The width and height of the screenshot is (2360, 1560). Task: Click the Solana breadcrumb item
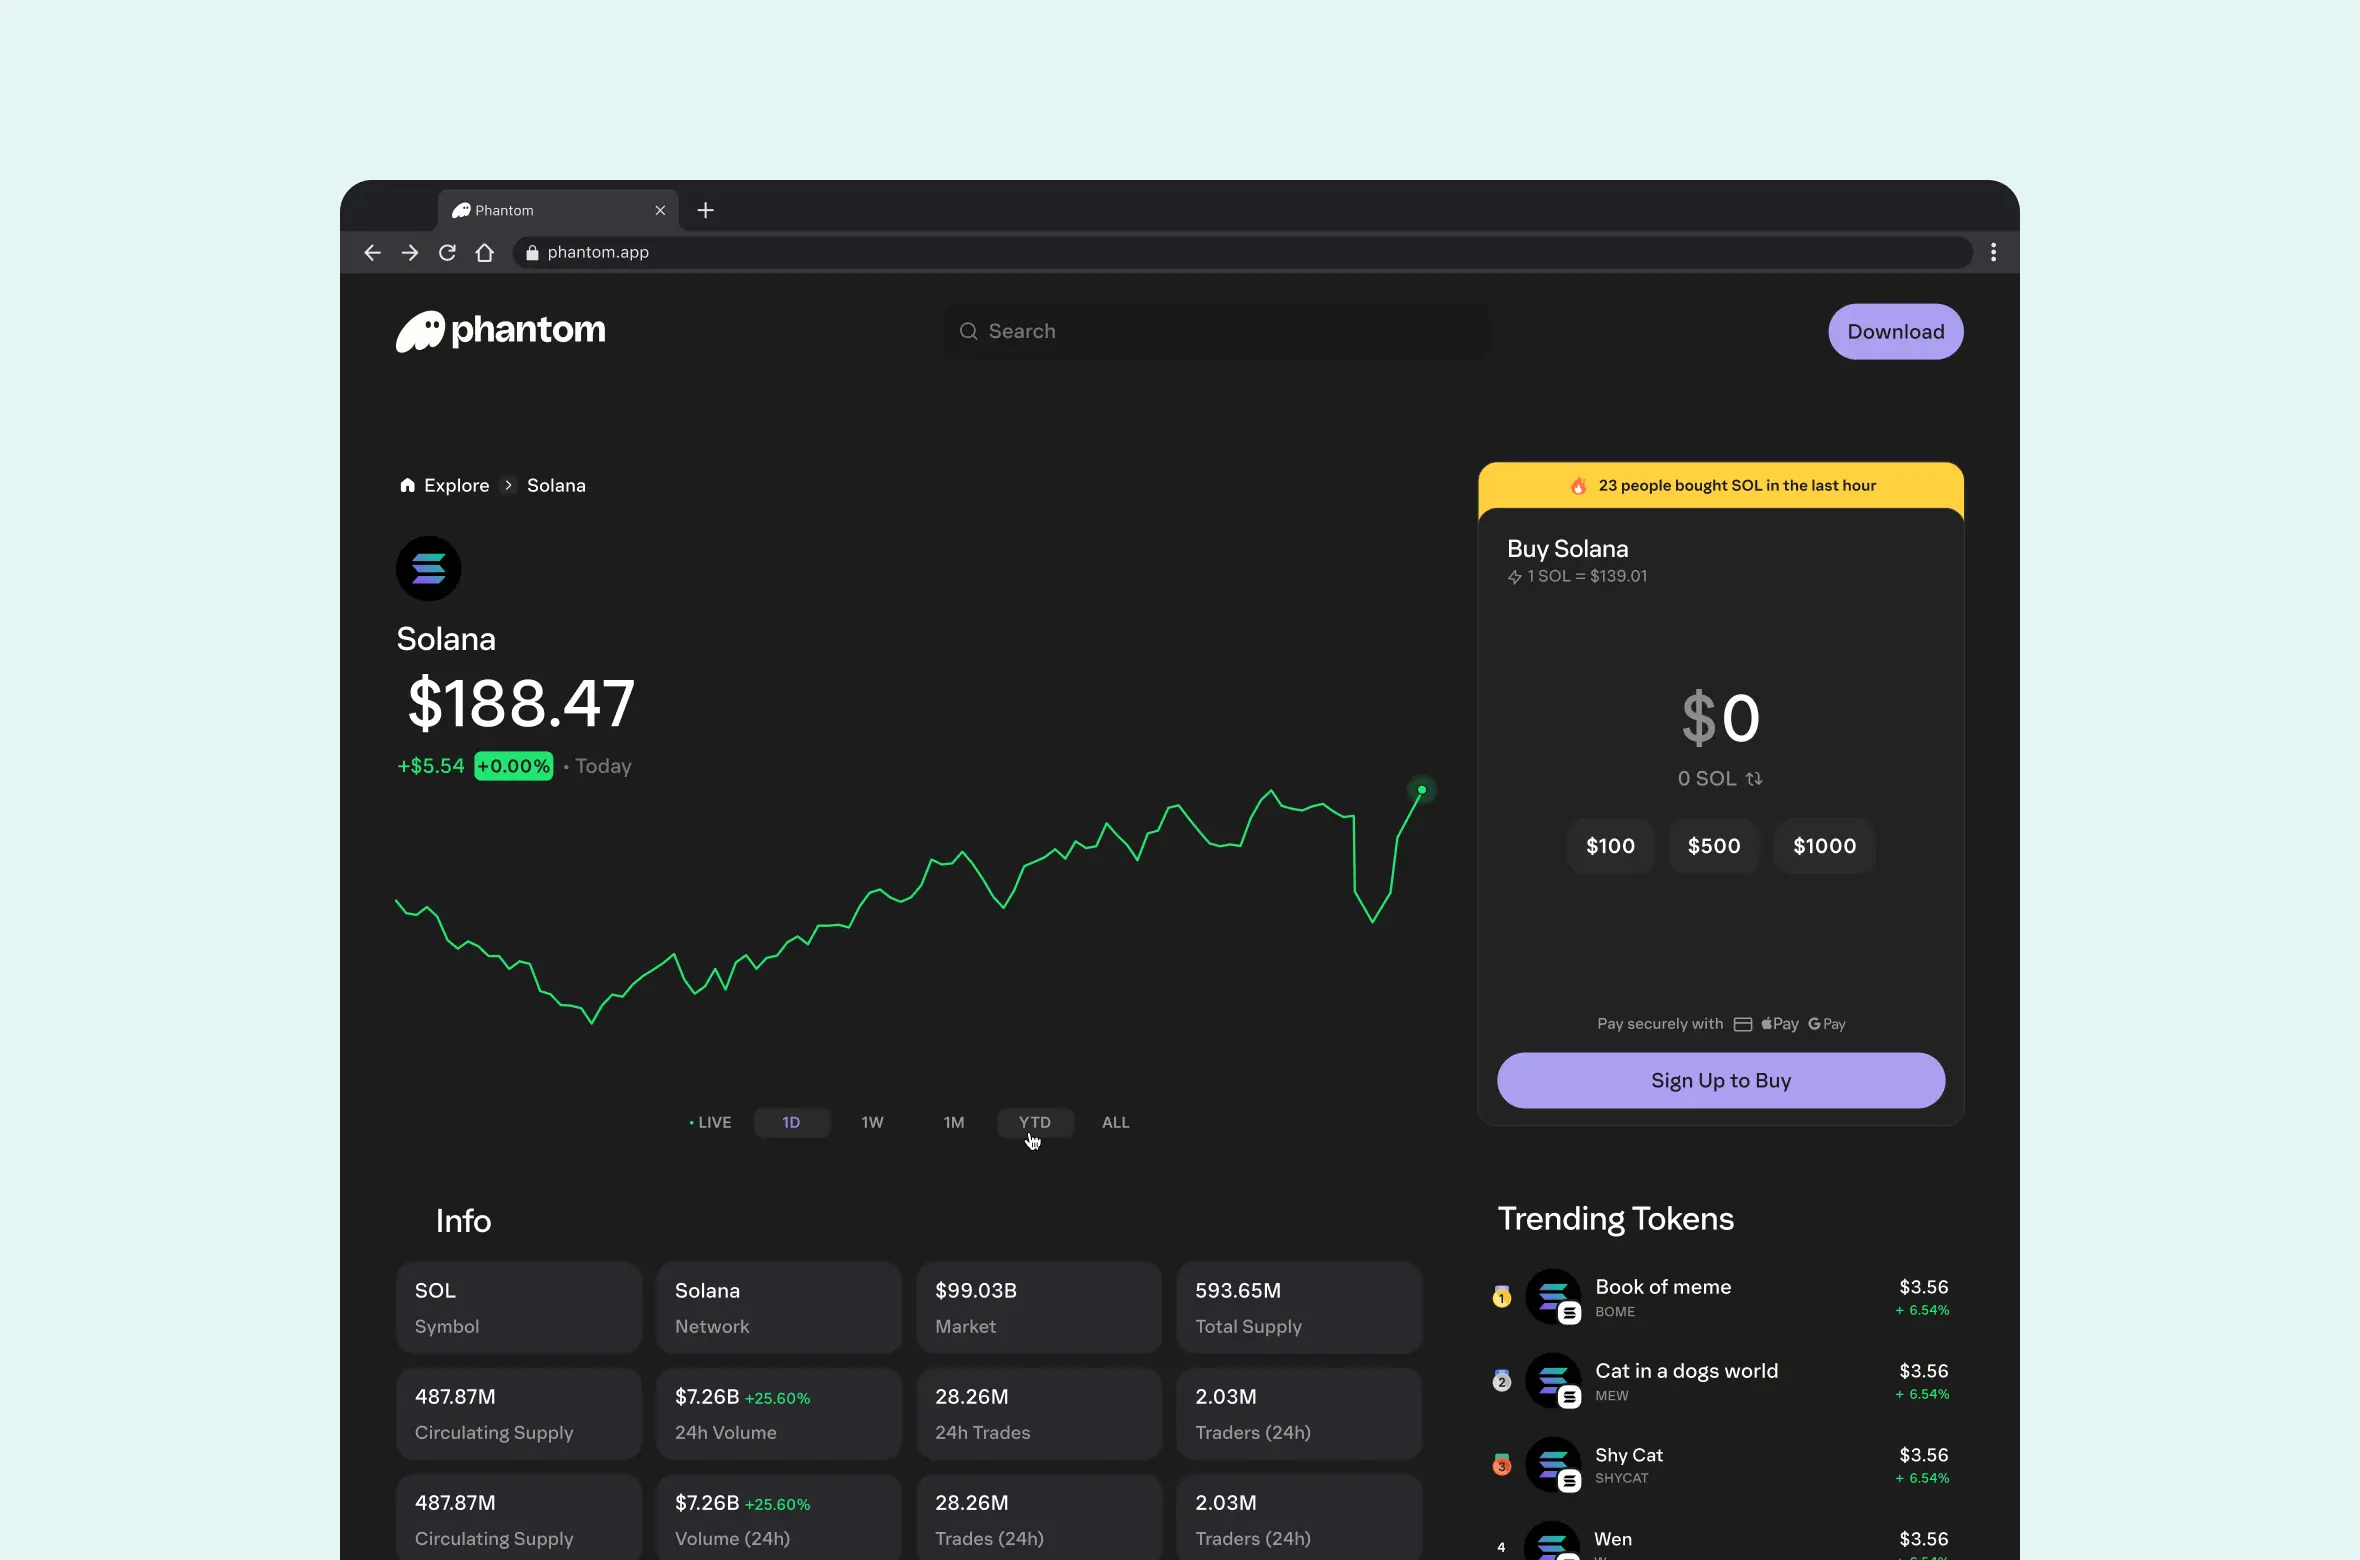(x=556, y=485)
